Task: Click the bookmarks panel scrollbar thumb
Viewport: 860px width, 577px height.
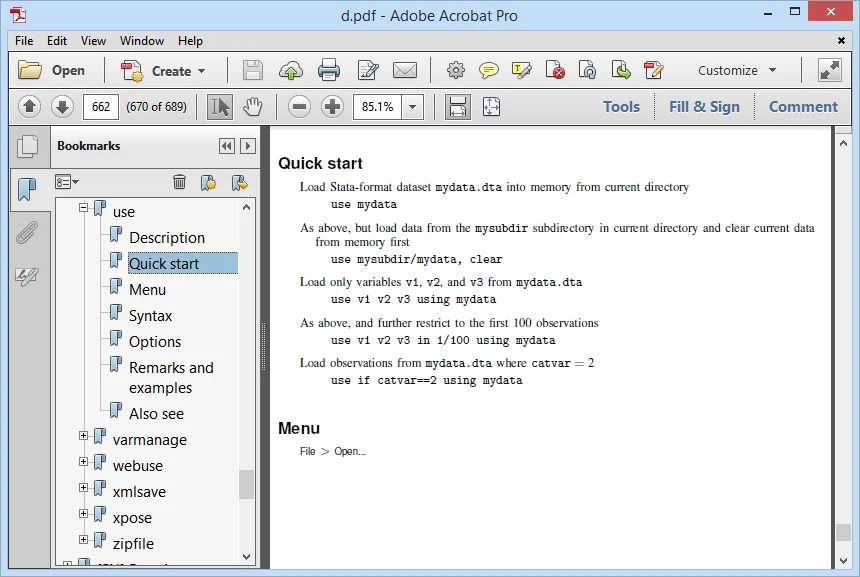Action: [x=246, y=484]
